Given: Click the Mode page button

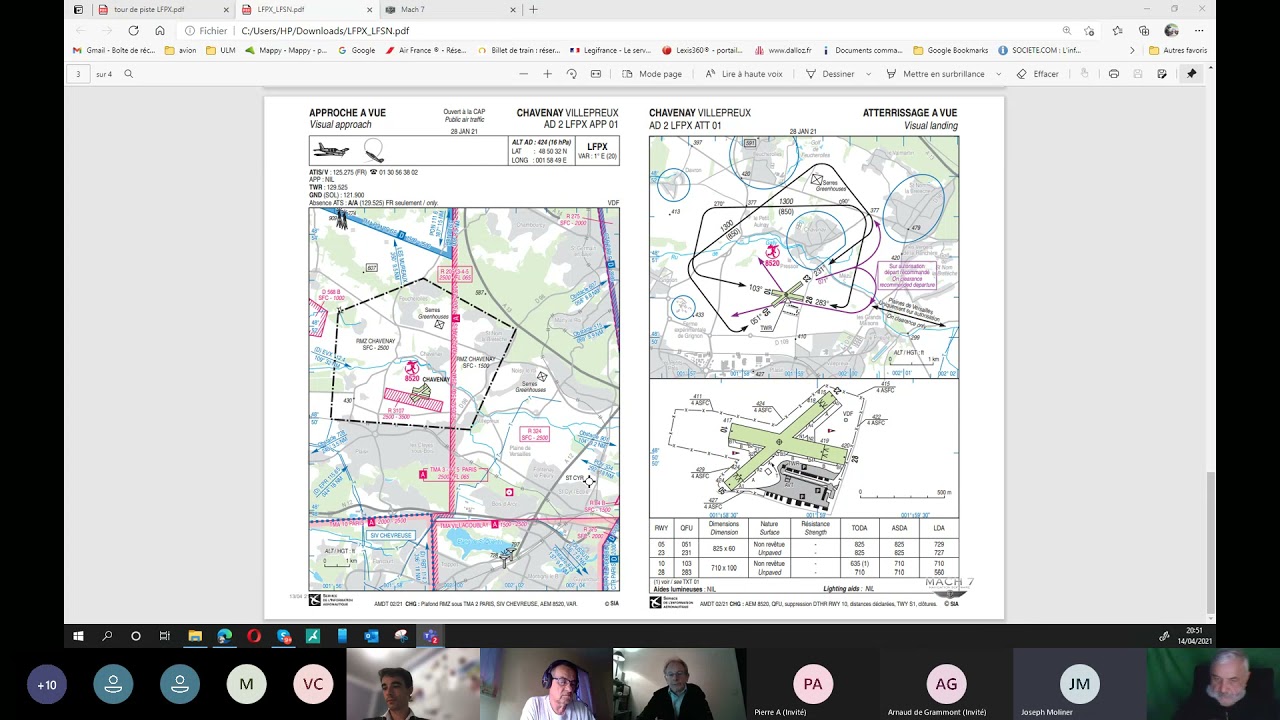Looking at the screenshot, I should click(652, 74).
